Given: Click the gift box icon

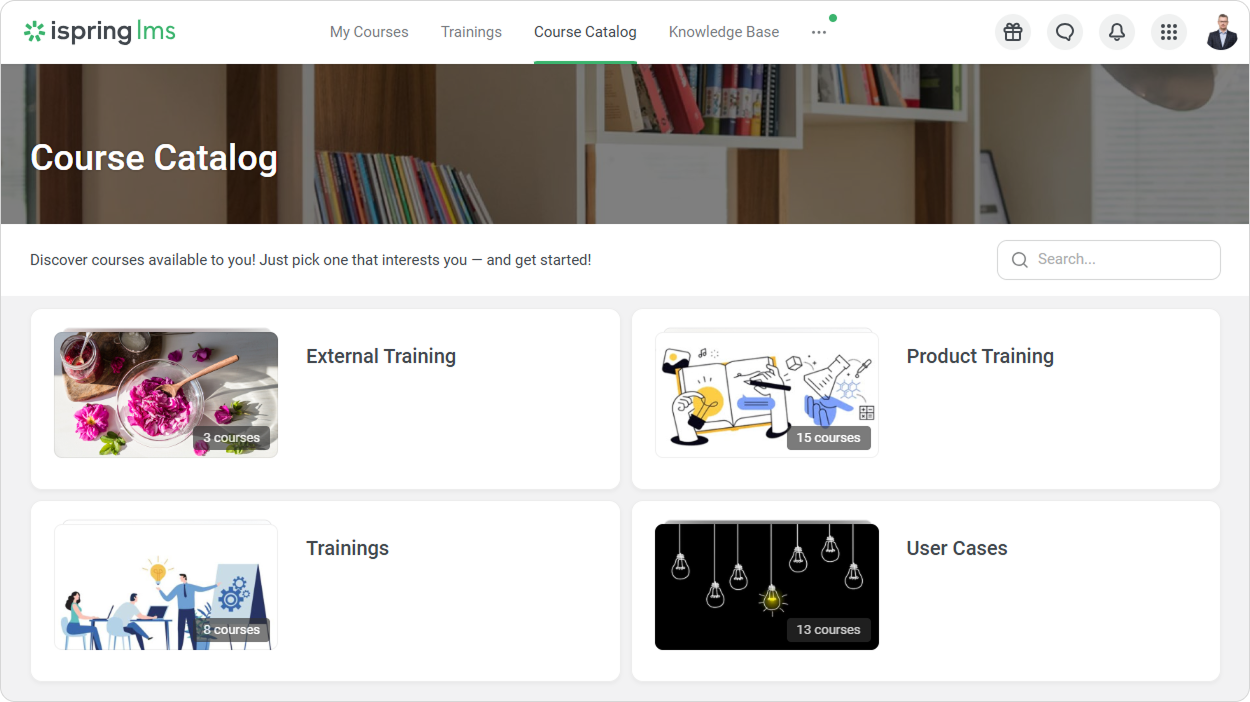Looking at the screenshot, I should (1013, 32).
